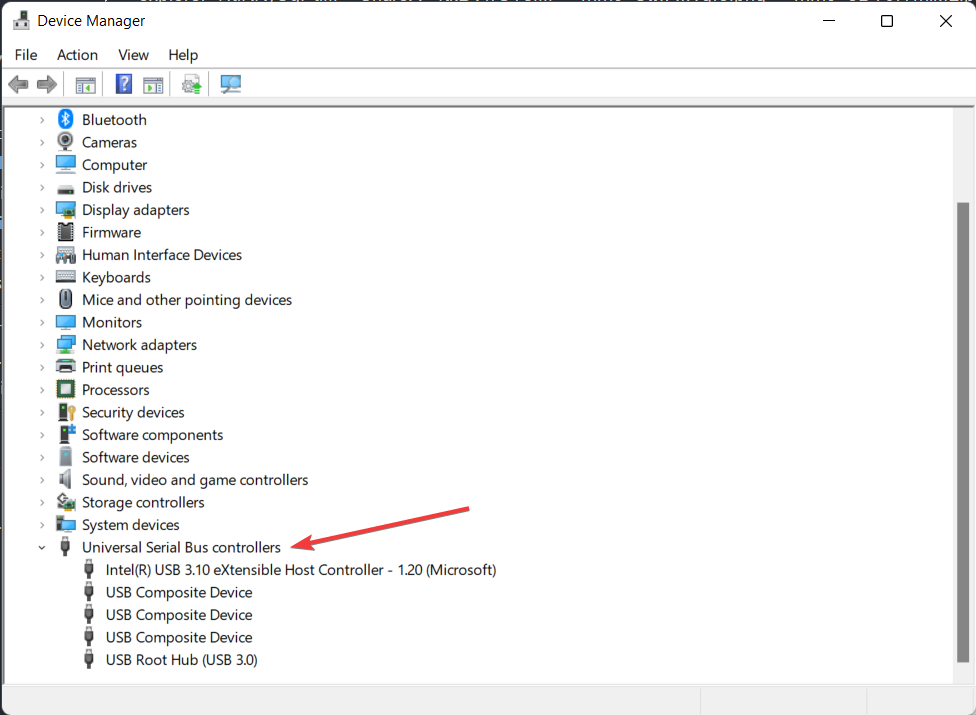Collapse the Universal Serial Bus controllers category
Screen dimensions: 976x715
click(x=42, y=547)
